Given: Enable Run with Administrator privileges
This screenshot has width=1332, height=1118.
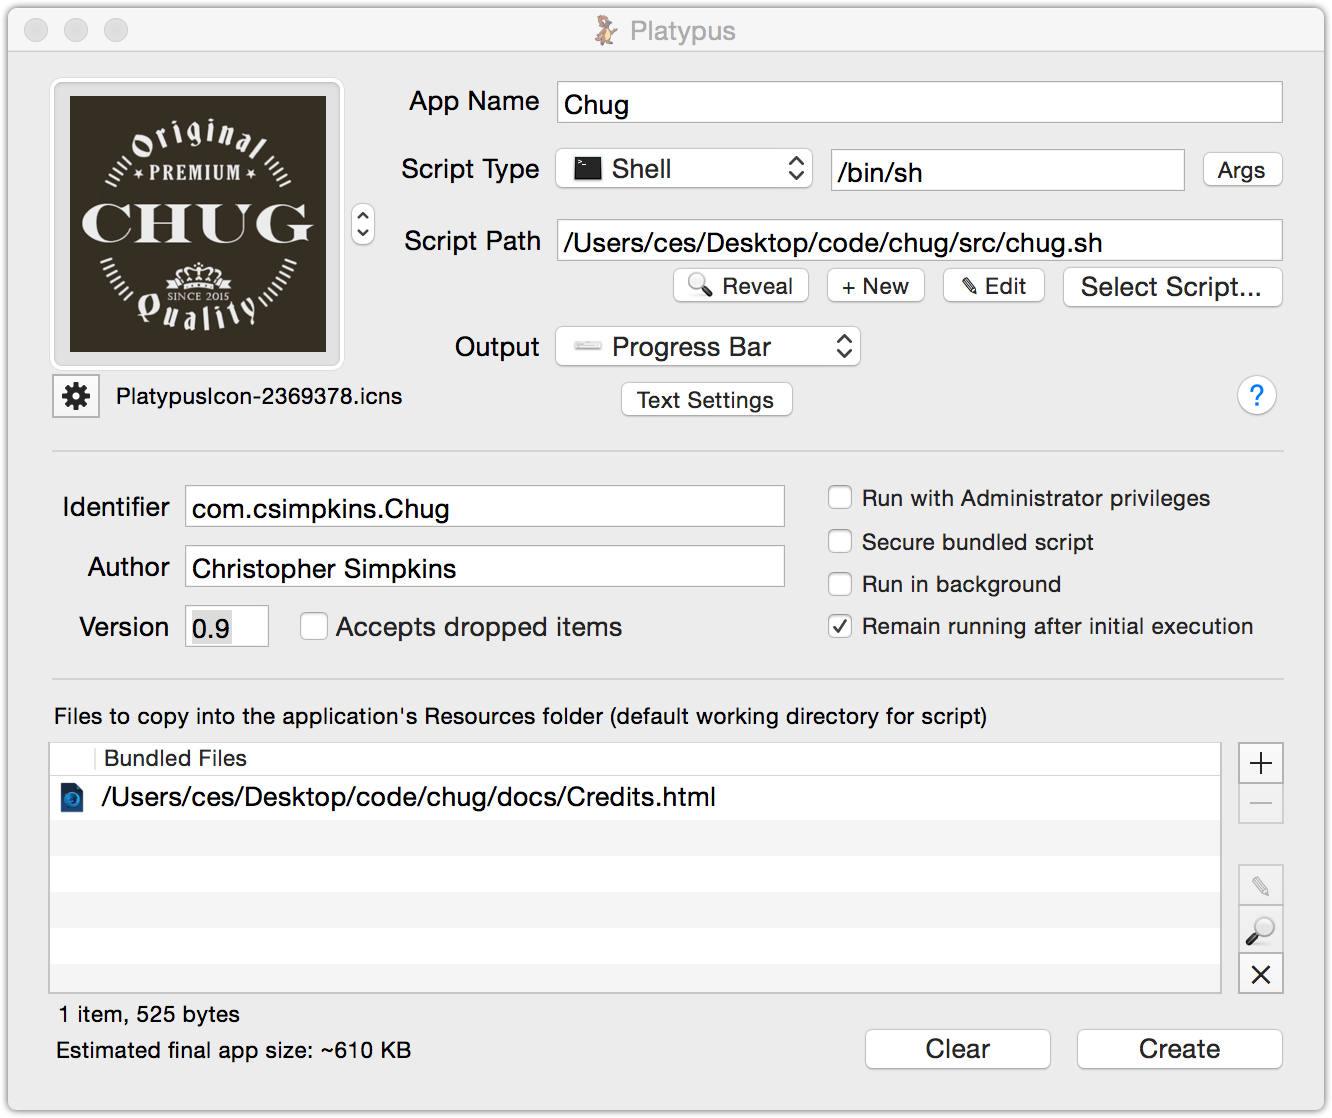Looking at the screenshot, I should (x=840, y=498).
